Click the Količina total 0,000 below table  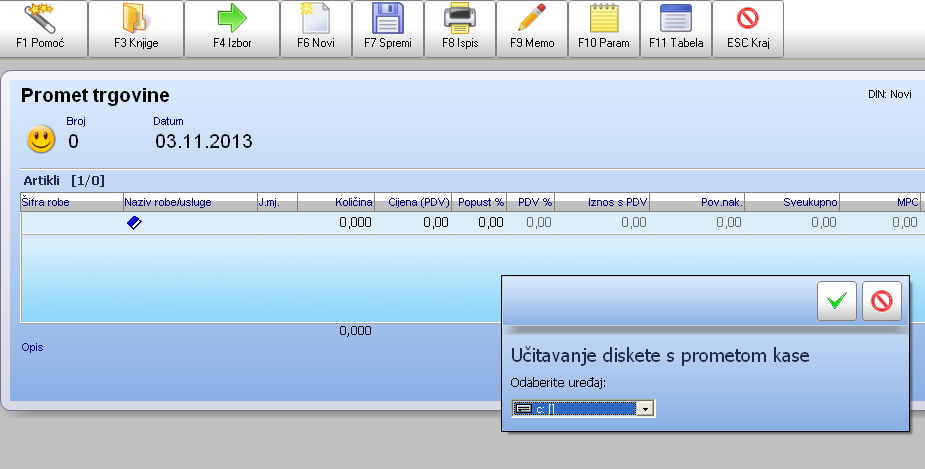point(355,330)
